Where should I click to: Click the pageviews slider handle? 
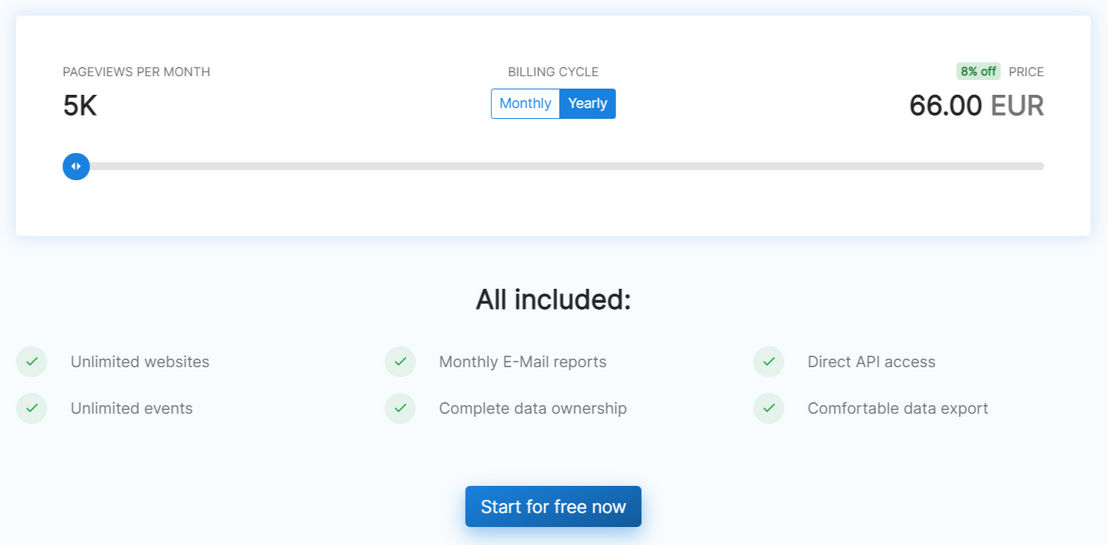pos(76,166)
